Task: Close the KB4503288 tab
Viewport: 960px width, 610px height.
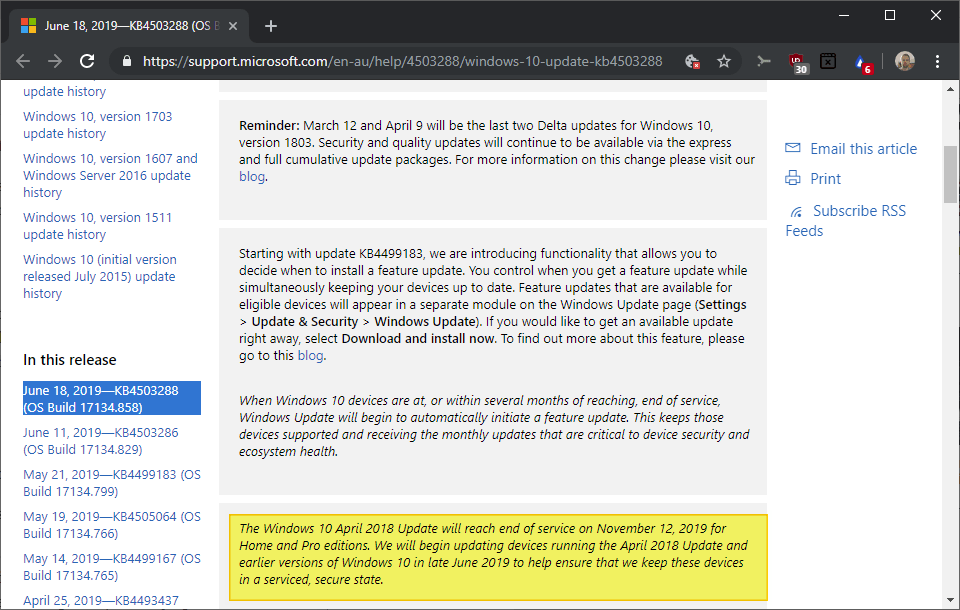Action: click(233, 26)
